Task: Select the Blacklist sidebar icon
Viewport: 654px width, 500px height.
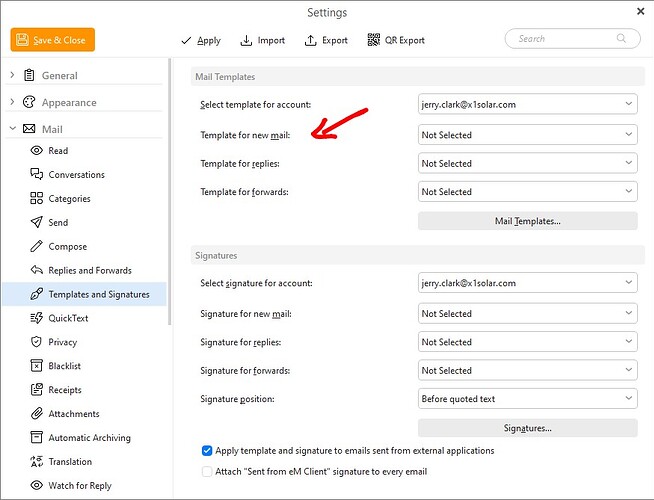Action: 37,366
